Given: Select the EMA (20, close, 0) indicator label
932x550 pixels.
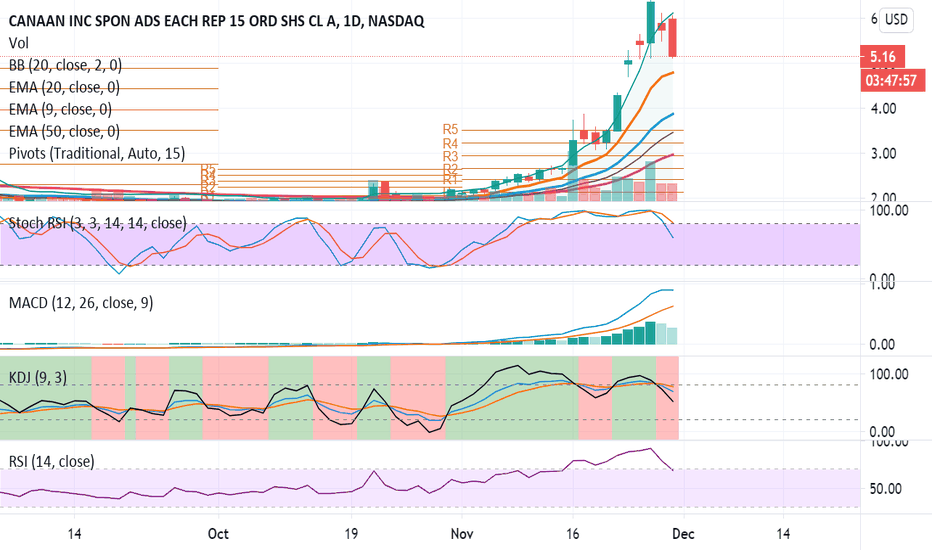Looking at the screenshot, I should pos(64,87).
